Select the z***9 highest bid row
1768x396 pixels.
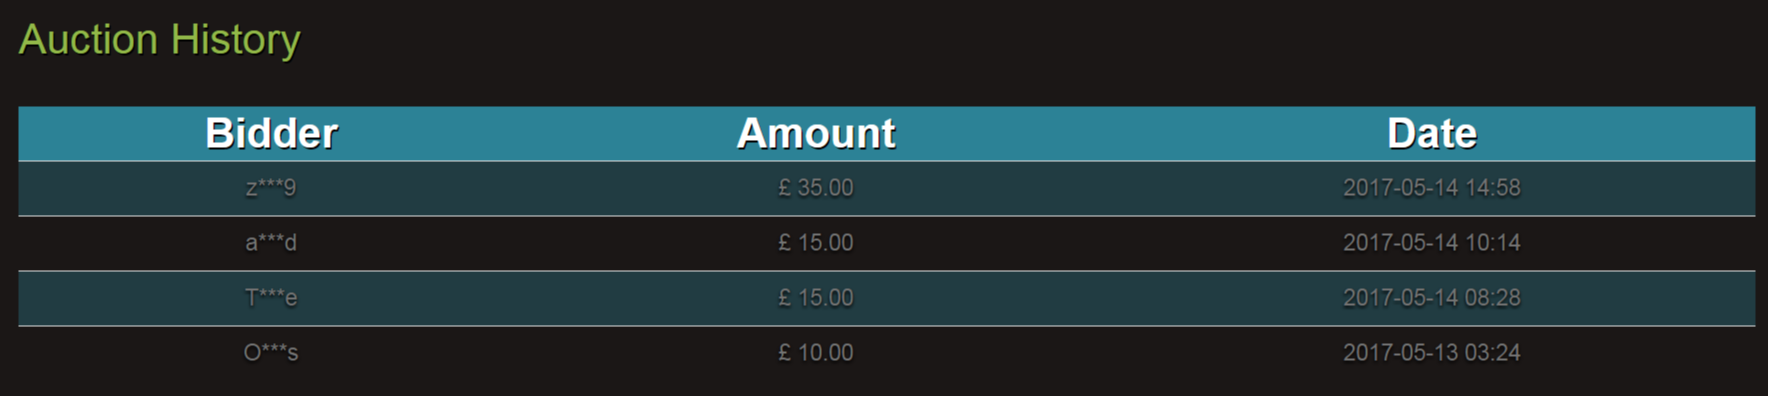[886, 188]
